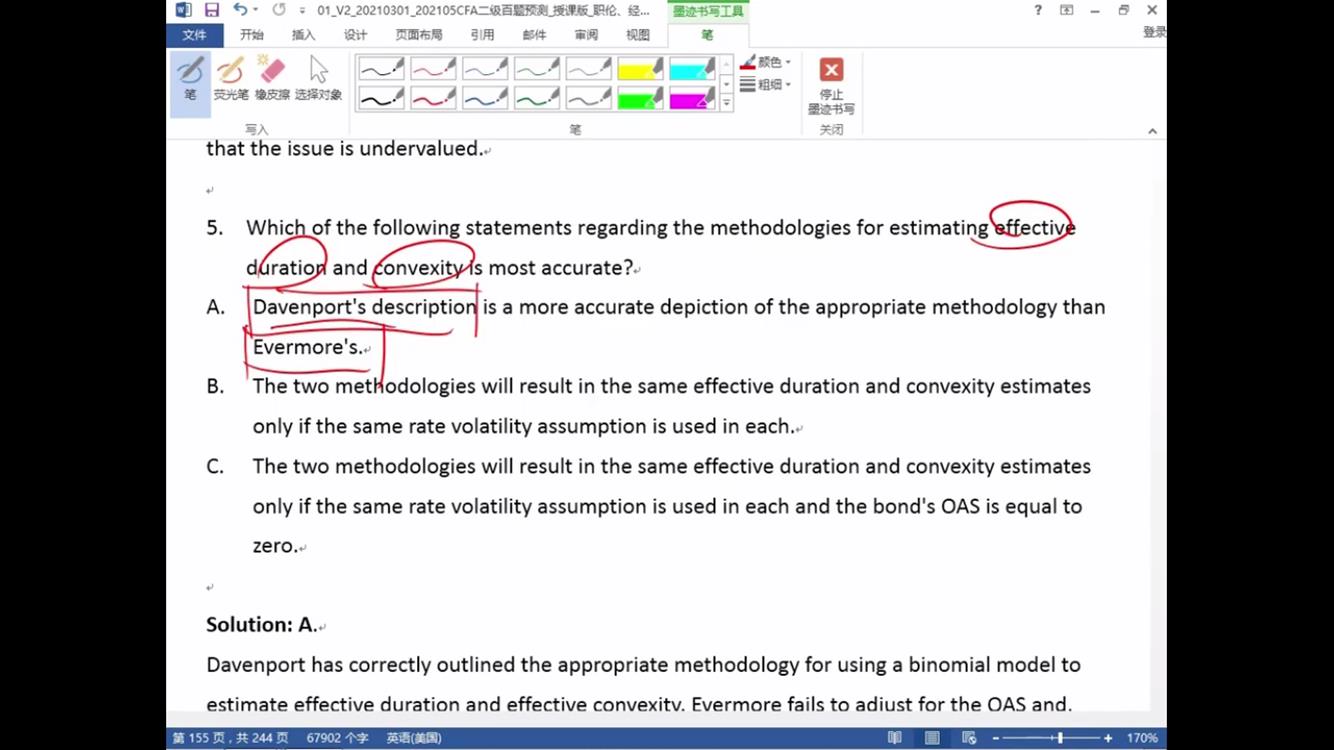Switch to the Insert (插入) ribbon tab
This screenshot has width=1334, height=750.
(x=303, y=35)
